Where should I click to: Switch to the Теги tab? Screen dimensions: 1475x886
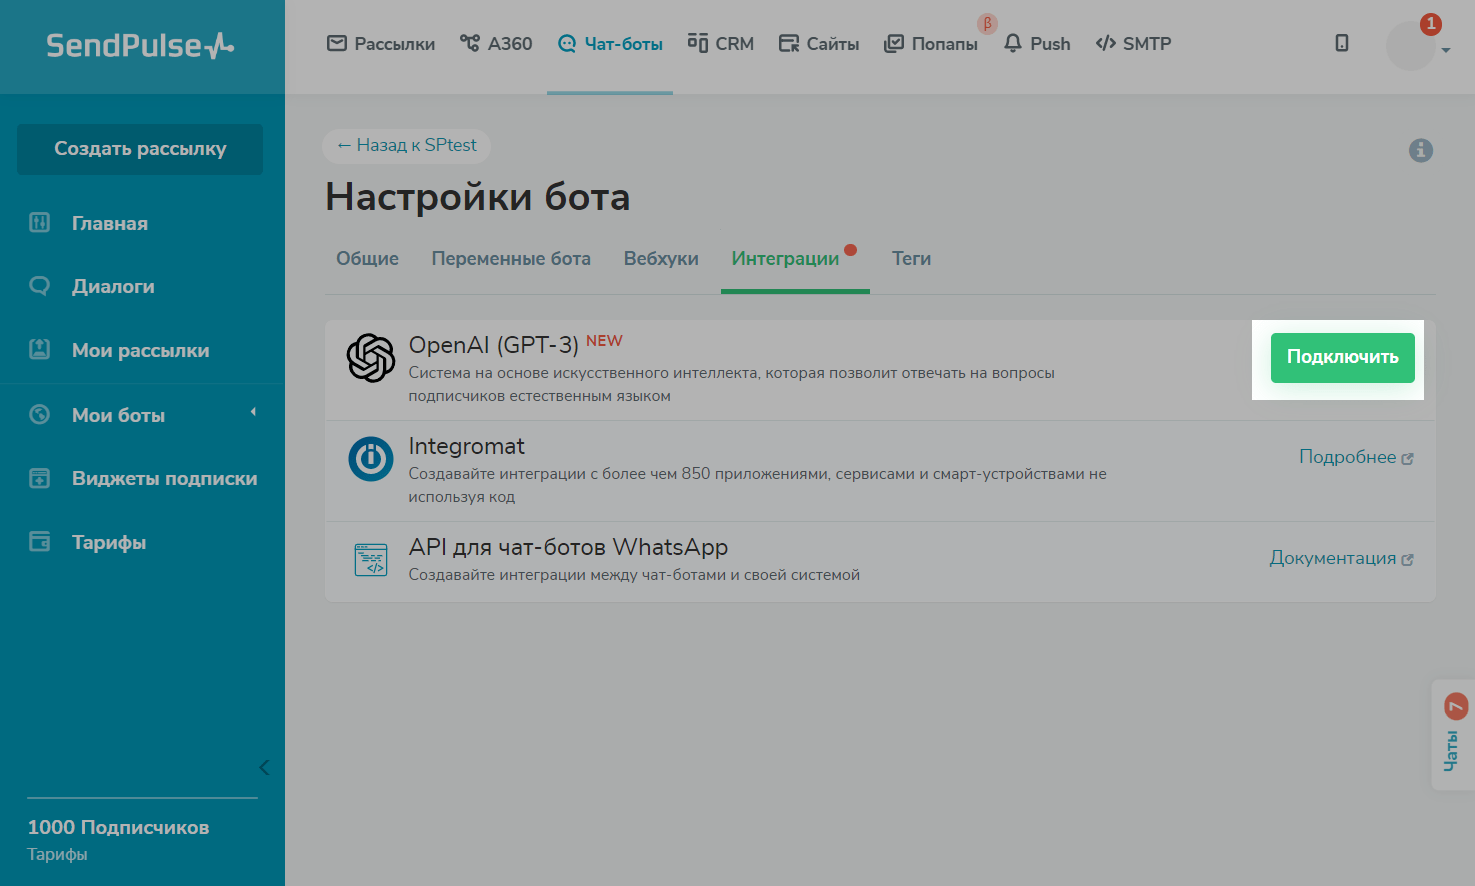click(x=911, y=258)
